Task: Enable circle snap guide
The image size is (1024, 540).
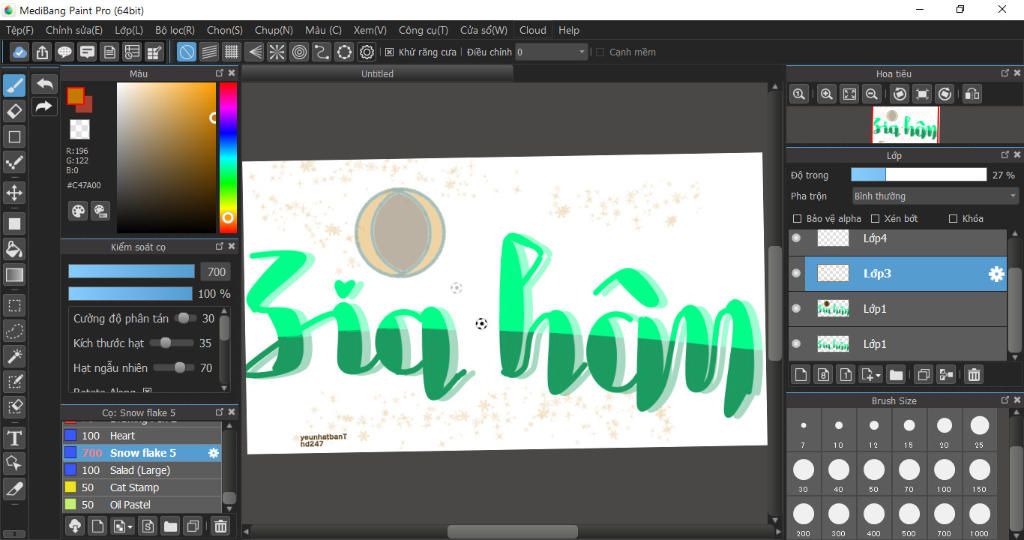Action: [299, 52]
